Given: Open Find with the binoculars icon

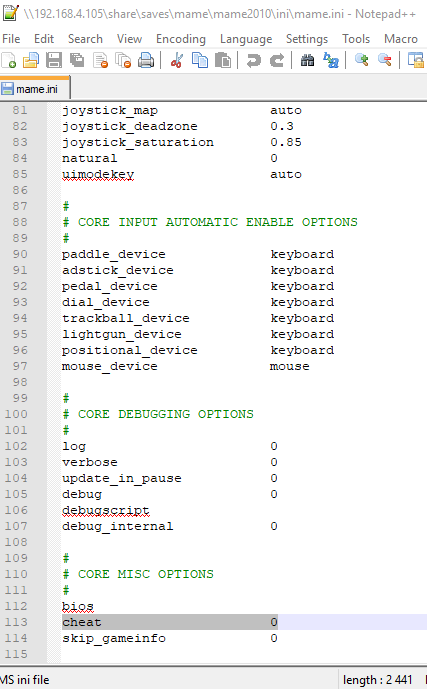Looking at the screenshot, I should coord(308,60).
